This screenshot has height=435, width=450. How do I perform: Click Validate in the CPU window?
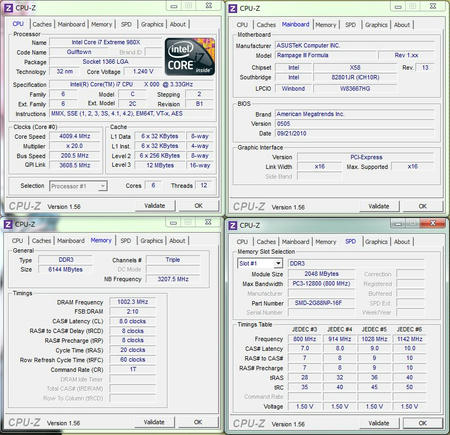pos(155,206)
